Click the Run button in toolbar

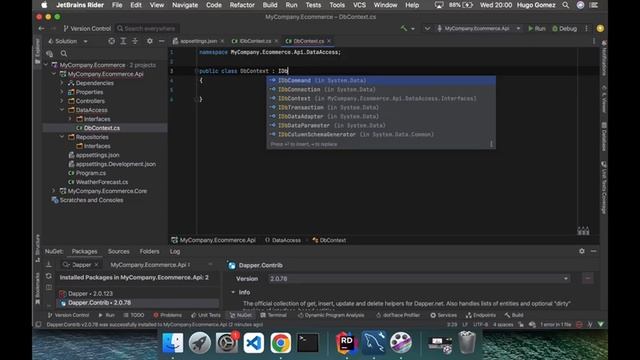click(x=537, y=29)
